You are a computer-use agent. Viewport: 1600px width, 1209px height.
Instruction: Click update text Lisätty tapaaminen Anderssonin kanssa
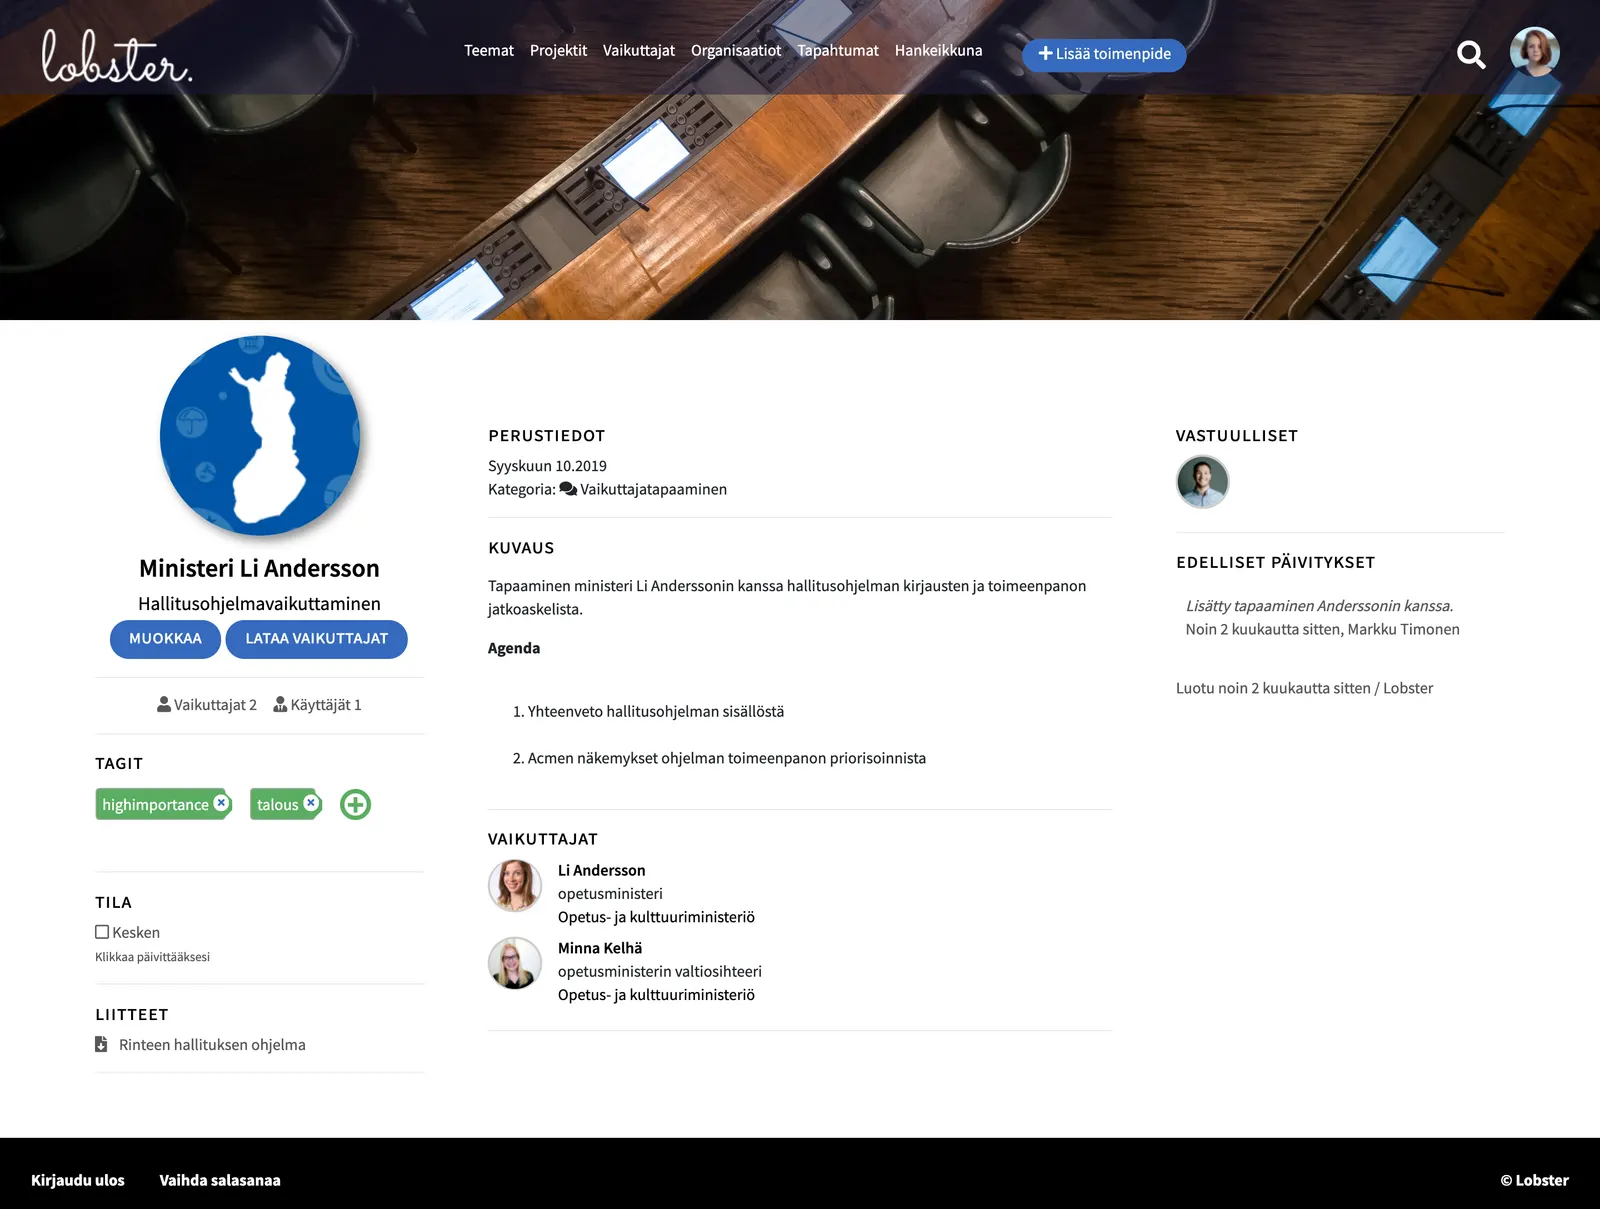[1319, 606]
